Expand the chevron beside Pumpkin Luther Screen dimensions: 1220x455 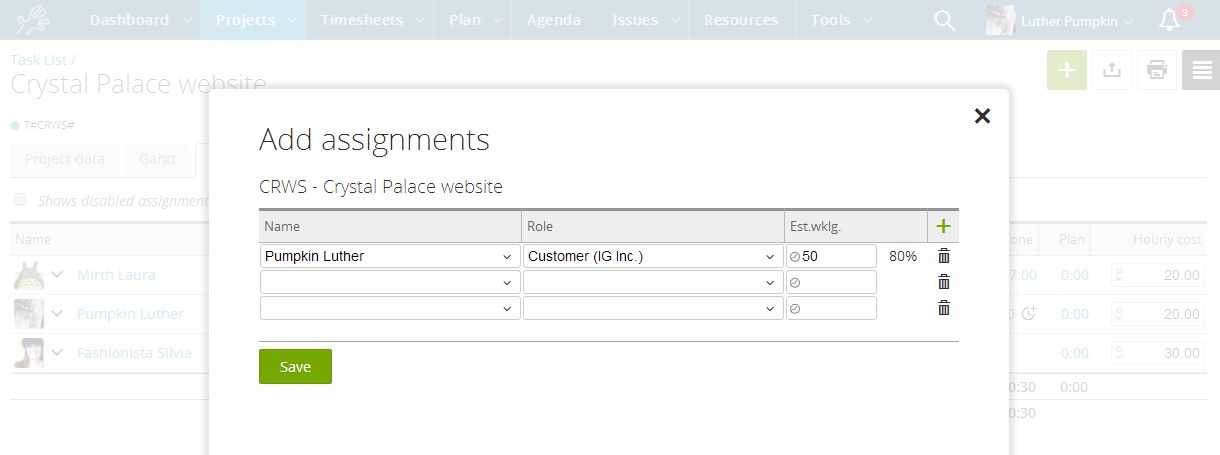(57, 314)
